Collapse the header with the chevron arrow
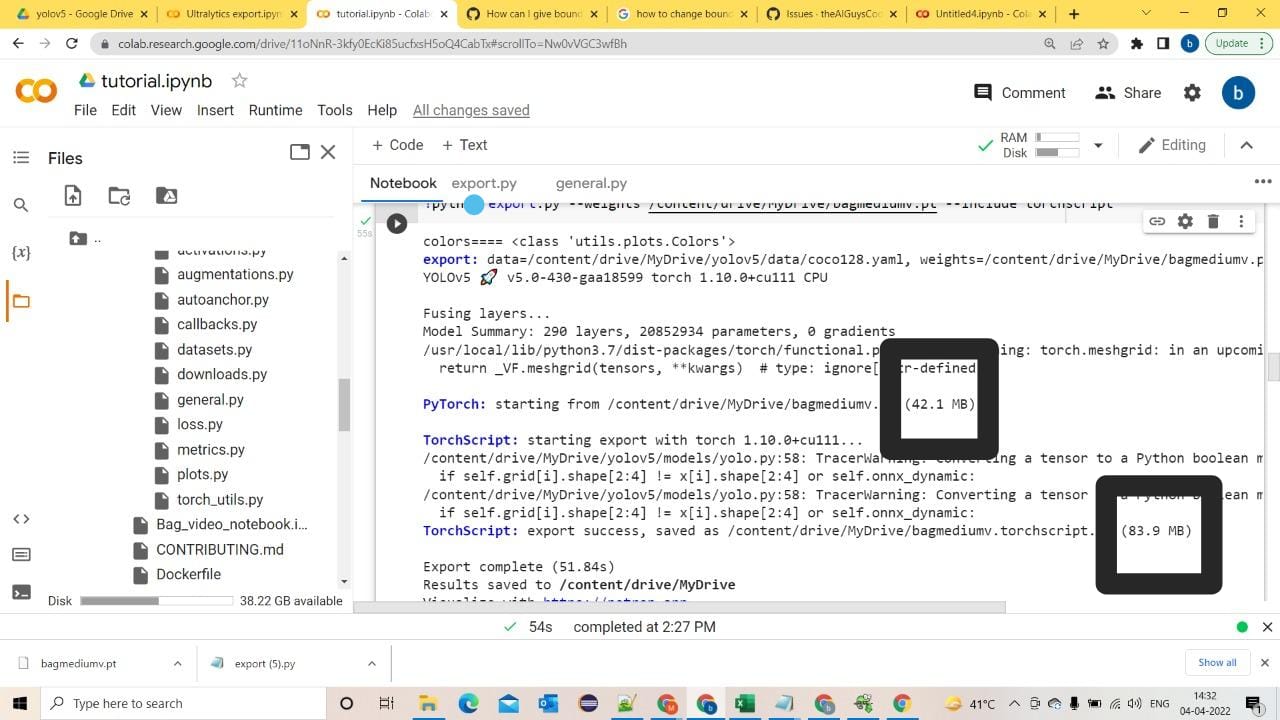The height and width of the screenshot is (720, 1280). pos(1246,145)
